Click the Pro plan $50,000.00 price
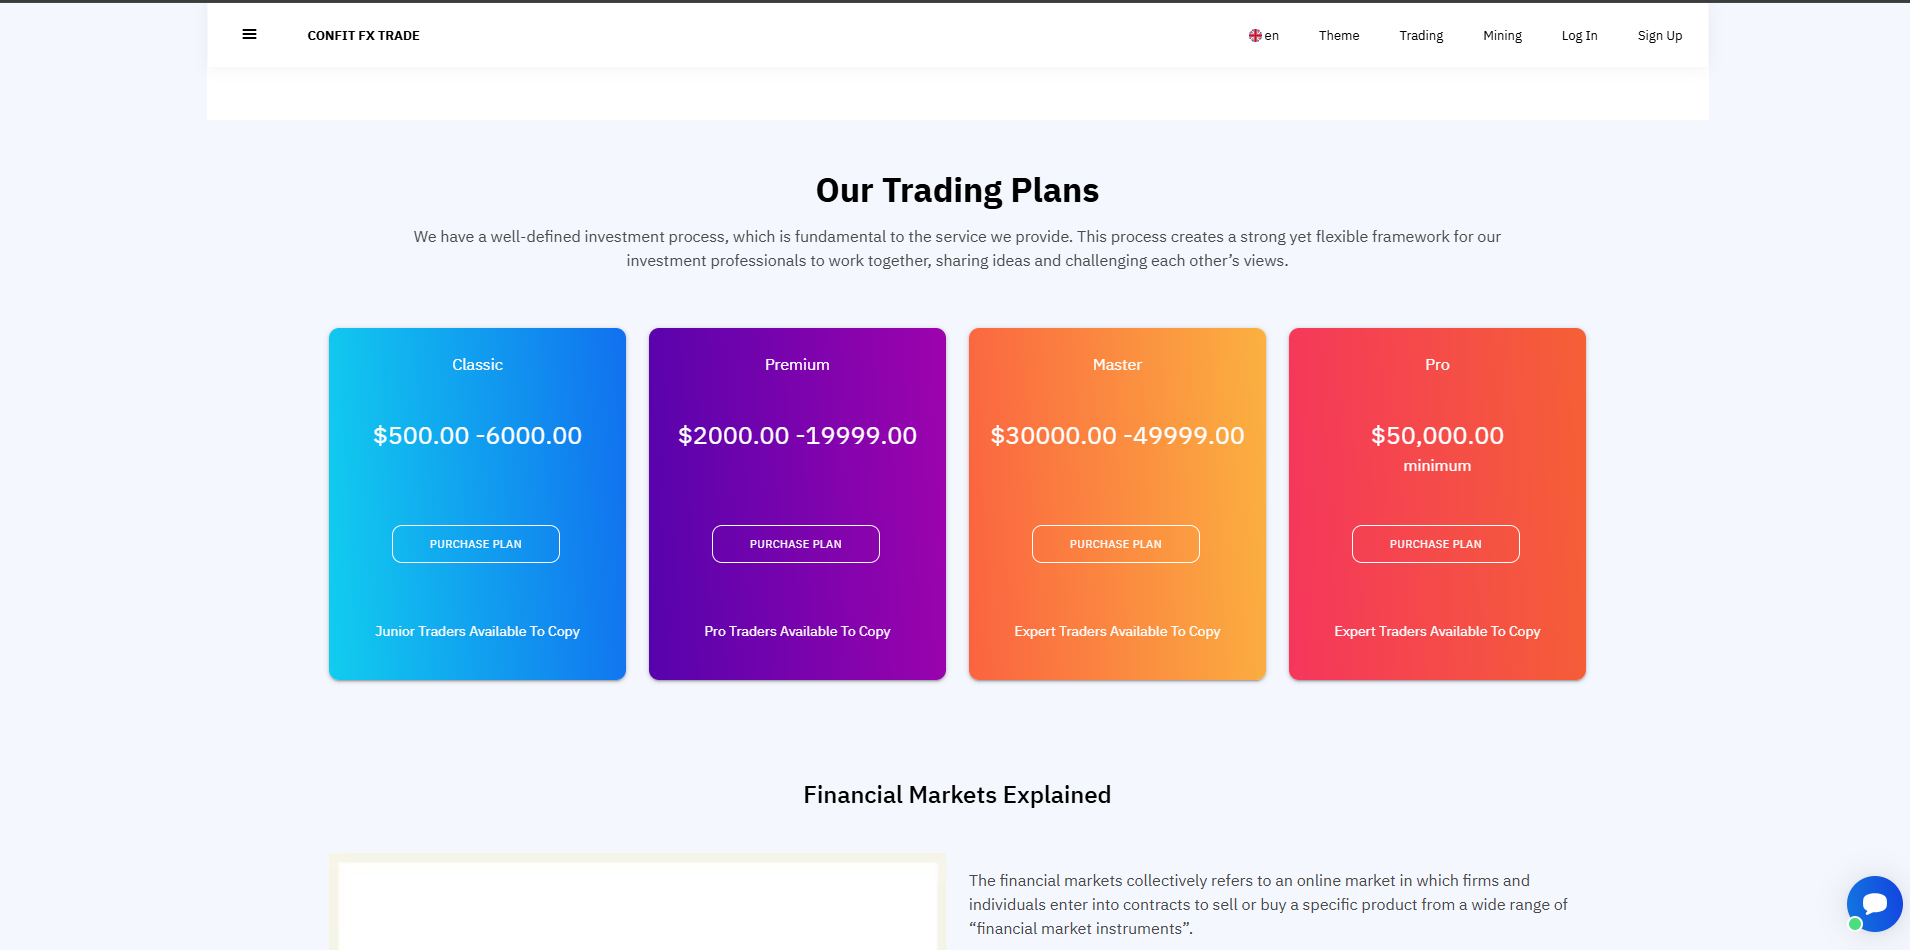The image size is (1910, 950). coord(1437,436)
